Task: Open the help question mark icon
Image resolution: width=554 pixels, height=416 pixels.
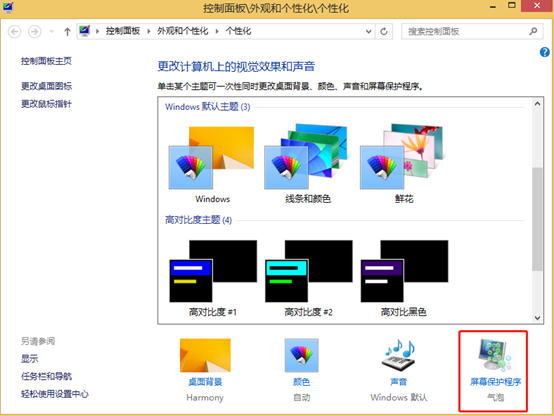Action: point(544,52)
